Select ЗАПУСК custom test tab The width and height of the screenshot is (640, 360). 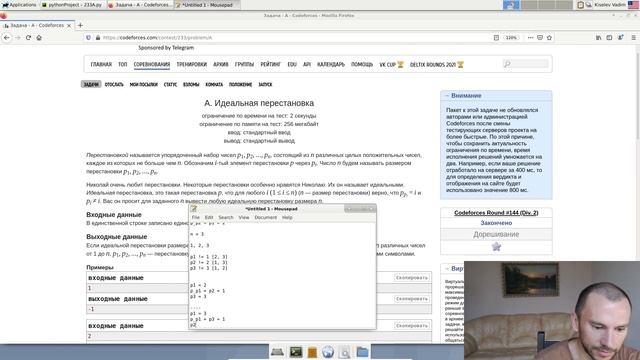[x=265, y=84]
